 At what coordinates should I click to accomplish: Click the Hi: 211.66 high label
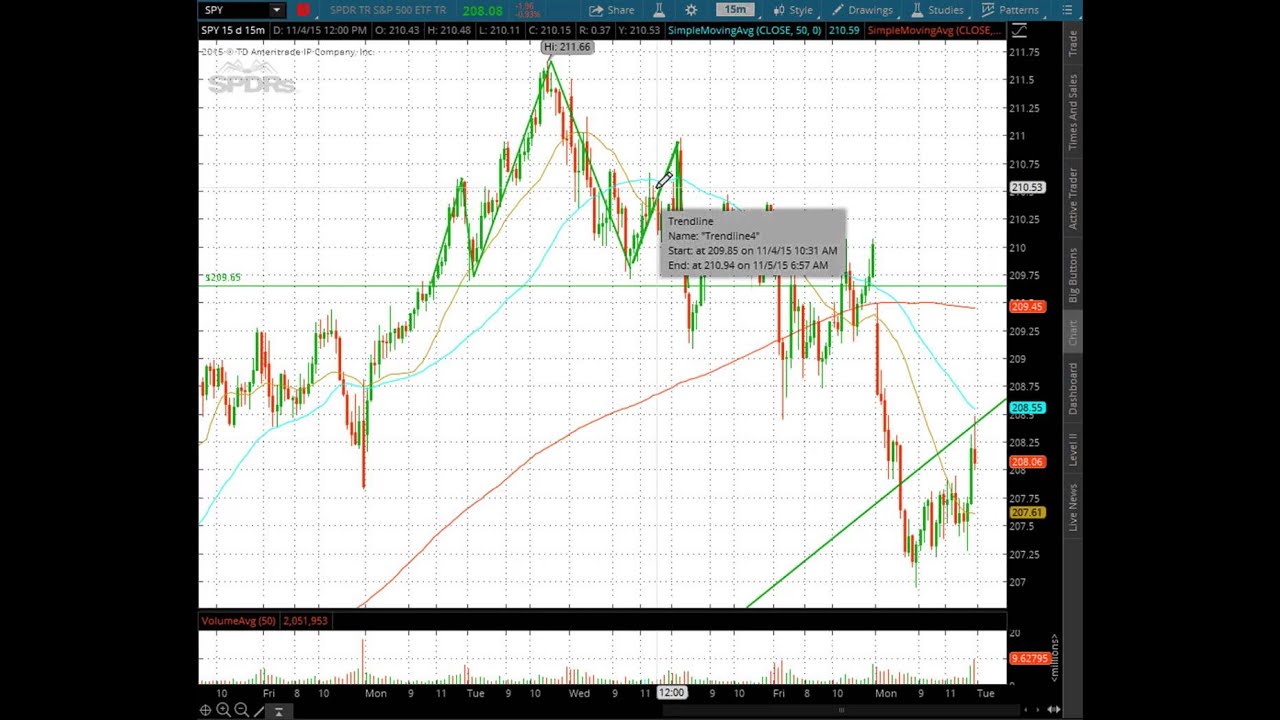coord(567,47)
